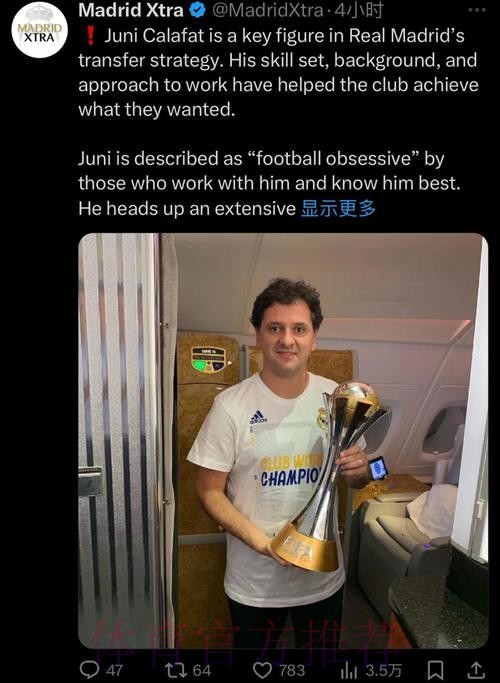Click the like count 783
The image size is (500, 683).
point(292,670)
